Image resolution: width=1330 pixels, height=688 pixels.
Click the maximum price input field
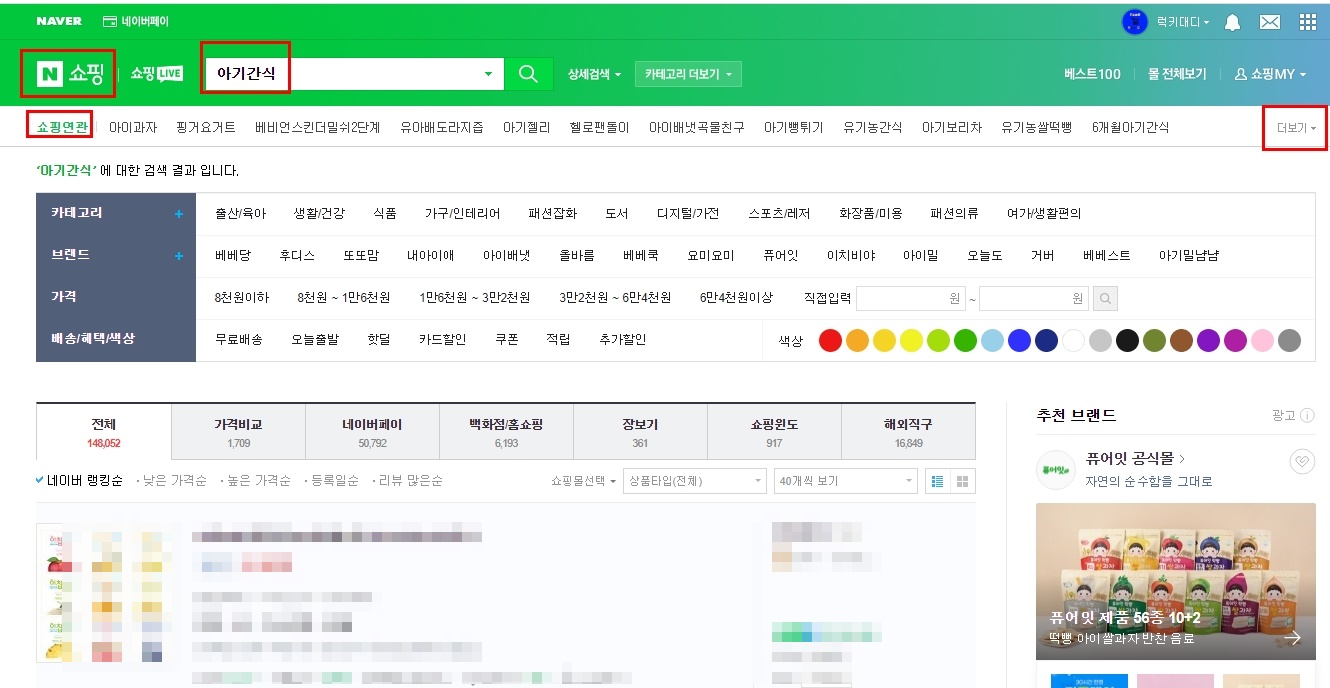click(x=1034, y=298)
